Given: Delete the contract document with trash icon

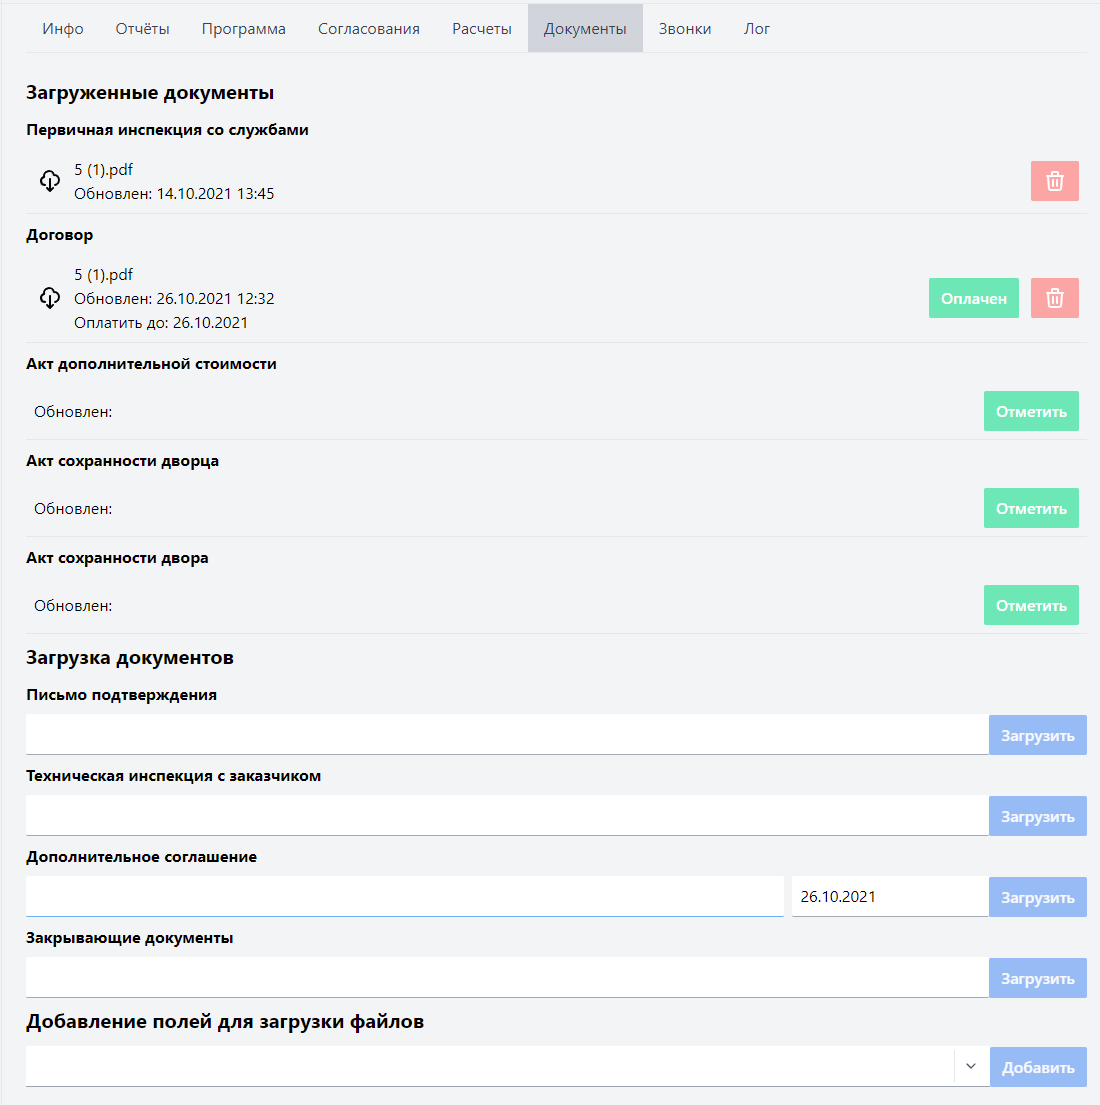Looking at the screenshot, I should pyautogui.click(x=1054, y=298).
